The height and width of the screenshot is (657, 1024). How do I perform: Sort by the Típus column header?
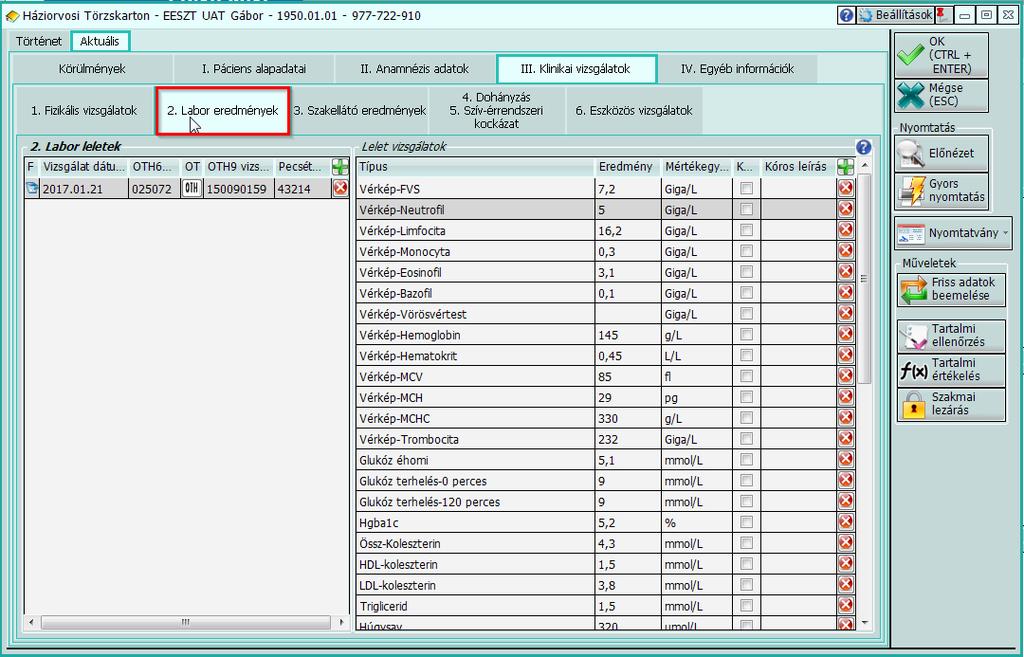click(475, 167)
